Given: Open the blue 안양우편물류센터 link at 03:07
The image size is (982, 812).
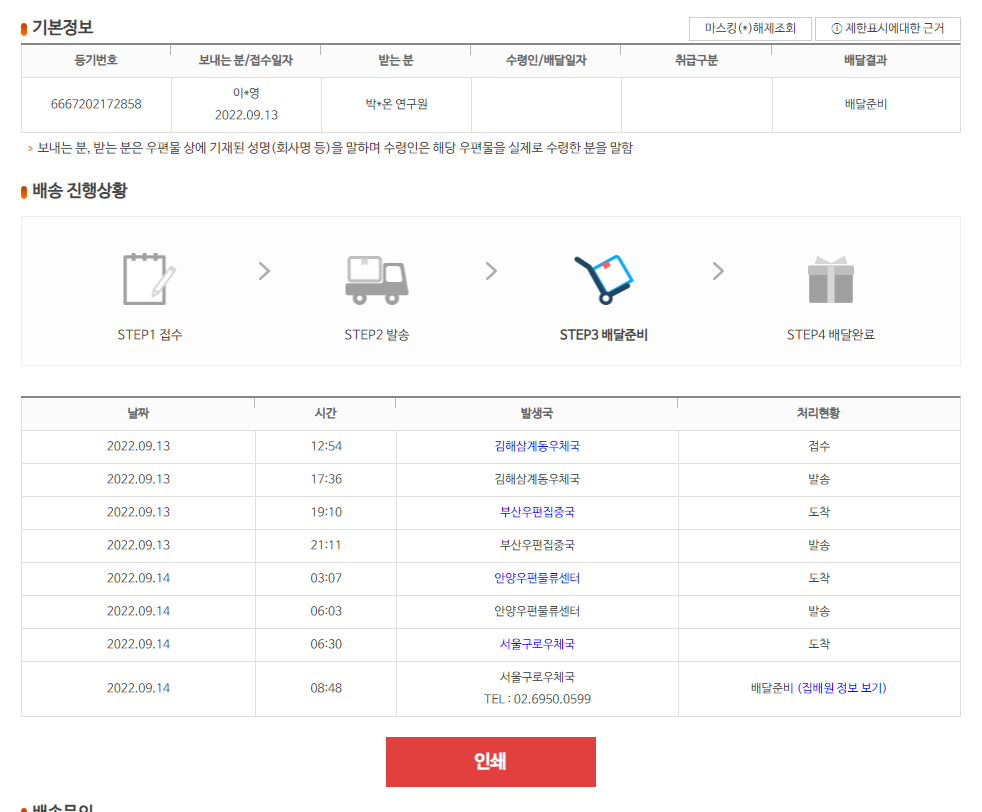Looking at the screenshot, I should [x=536, y=578].
